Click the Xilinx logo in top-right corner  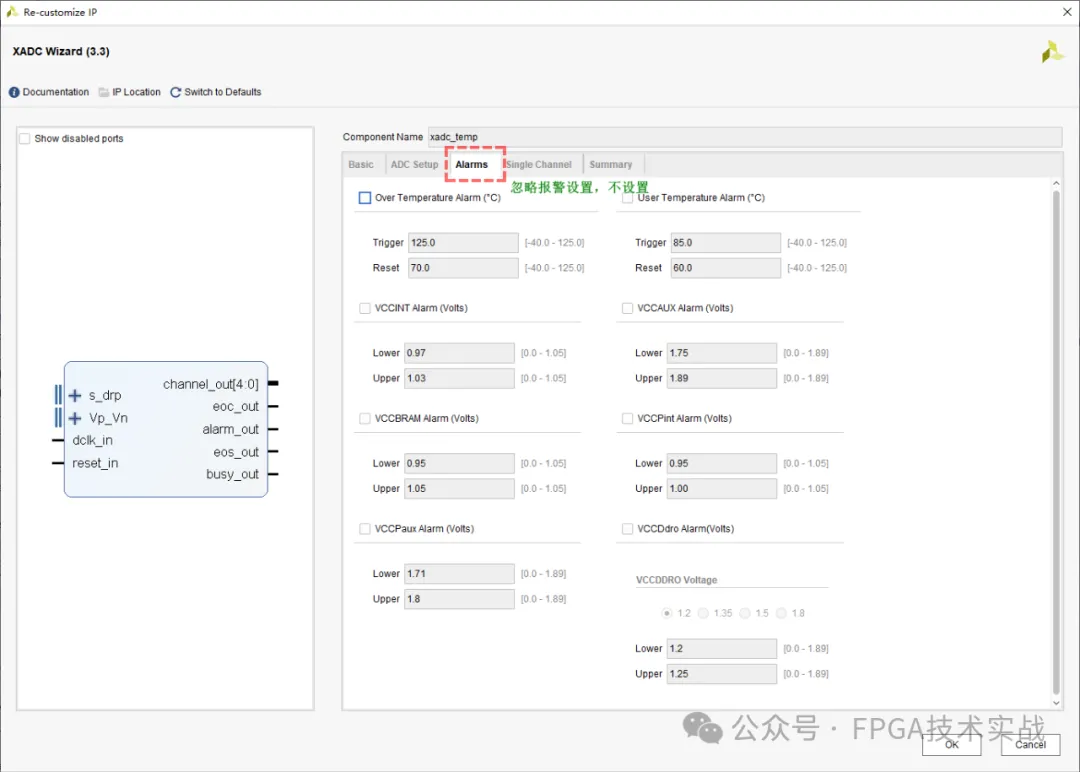tap(1052, 52)
